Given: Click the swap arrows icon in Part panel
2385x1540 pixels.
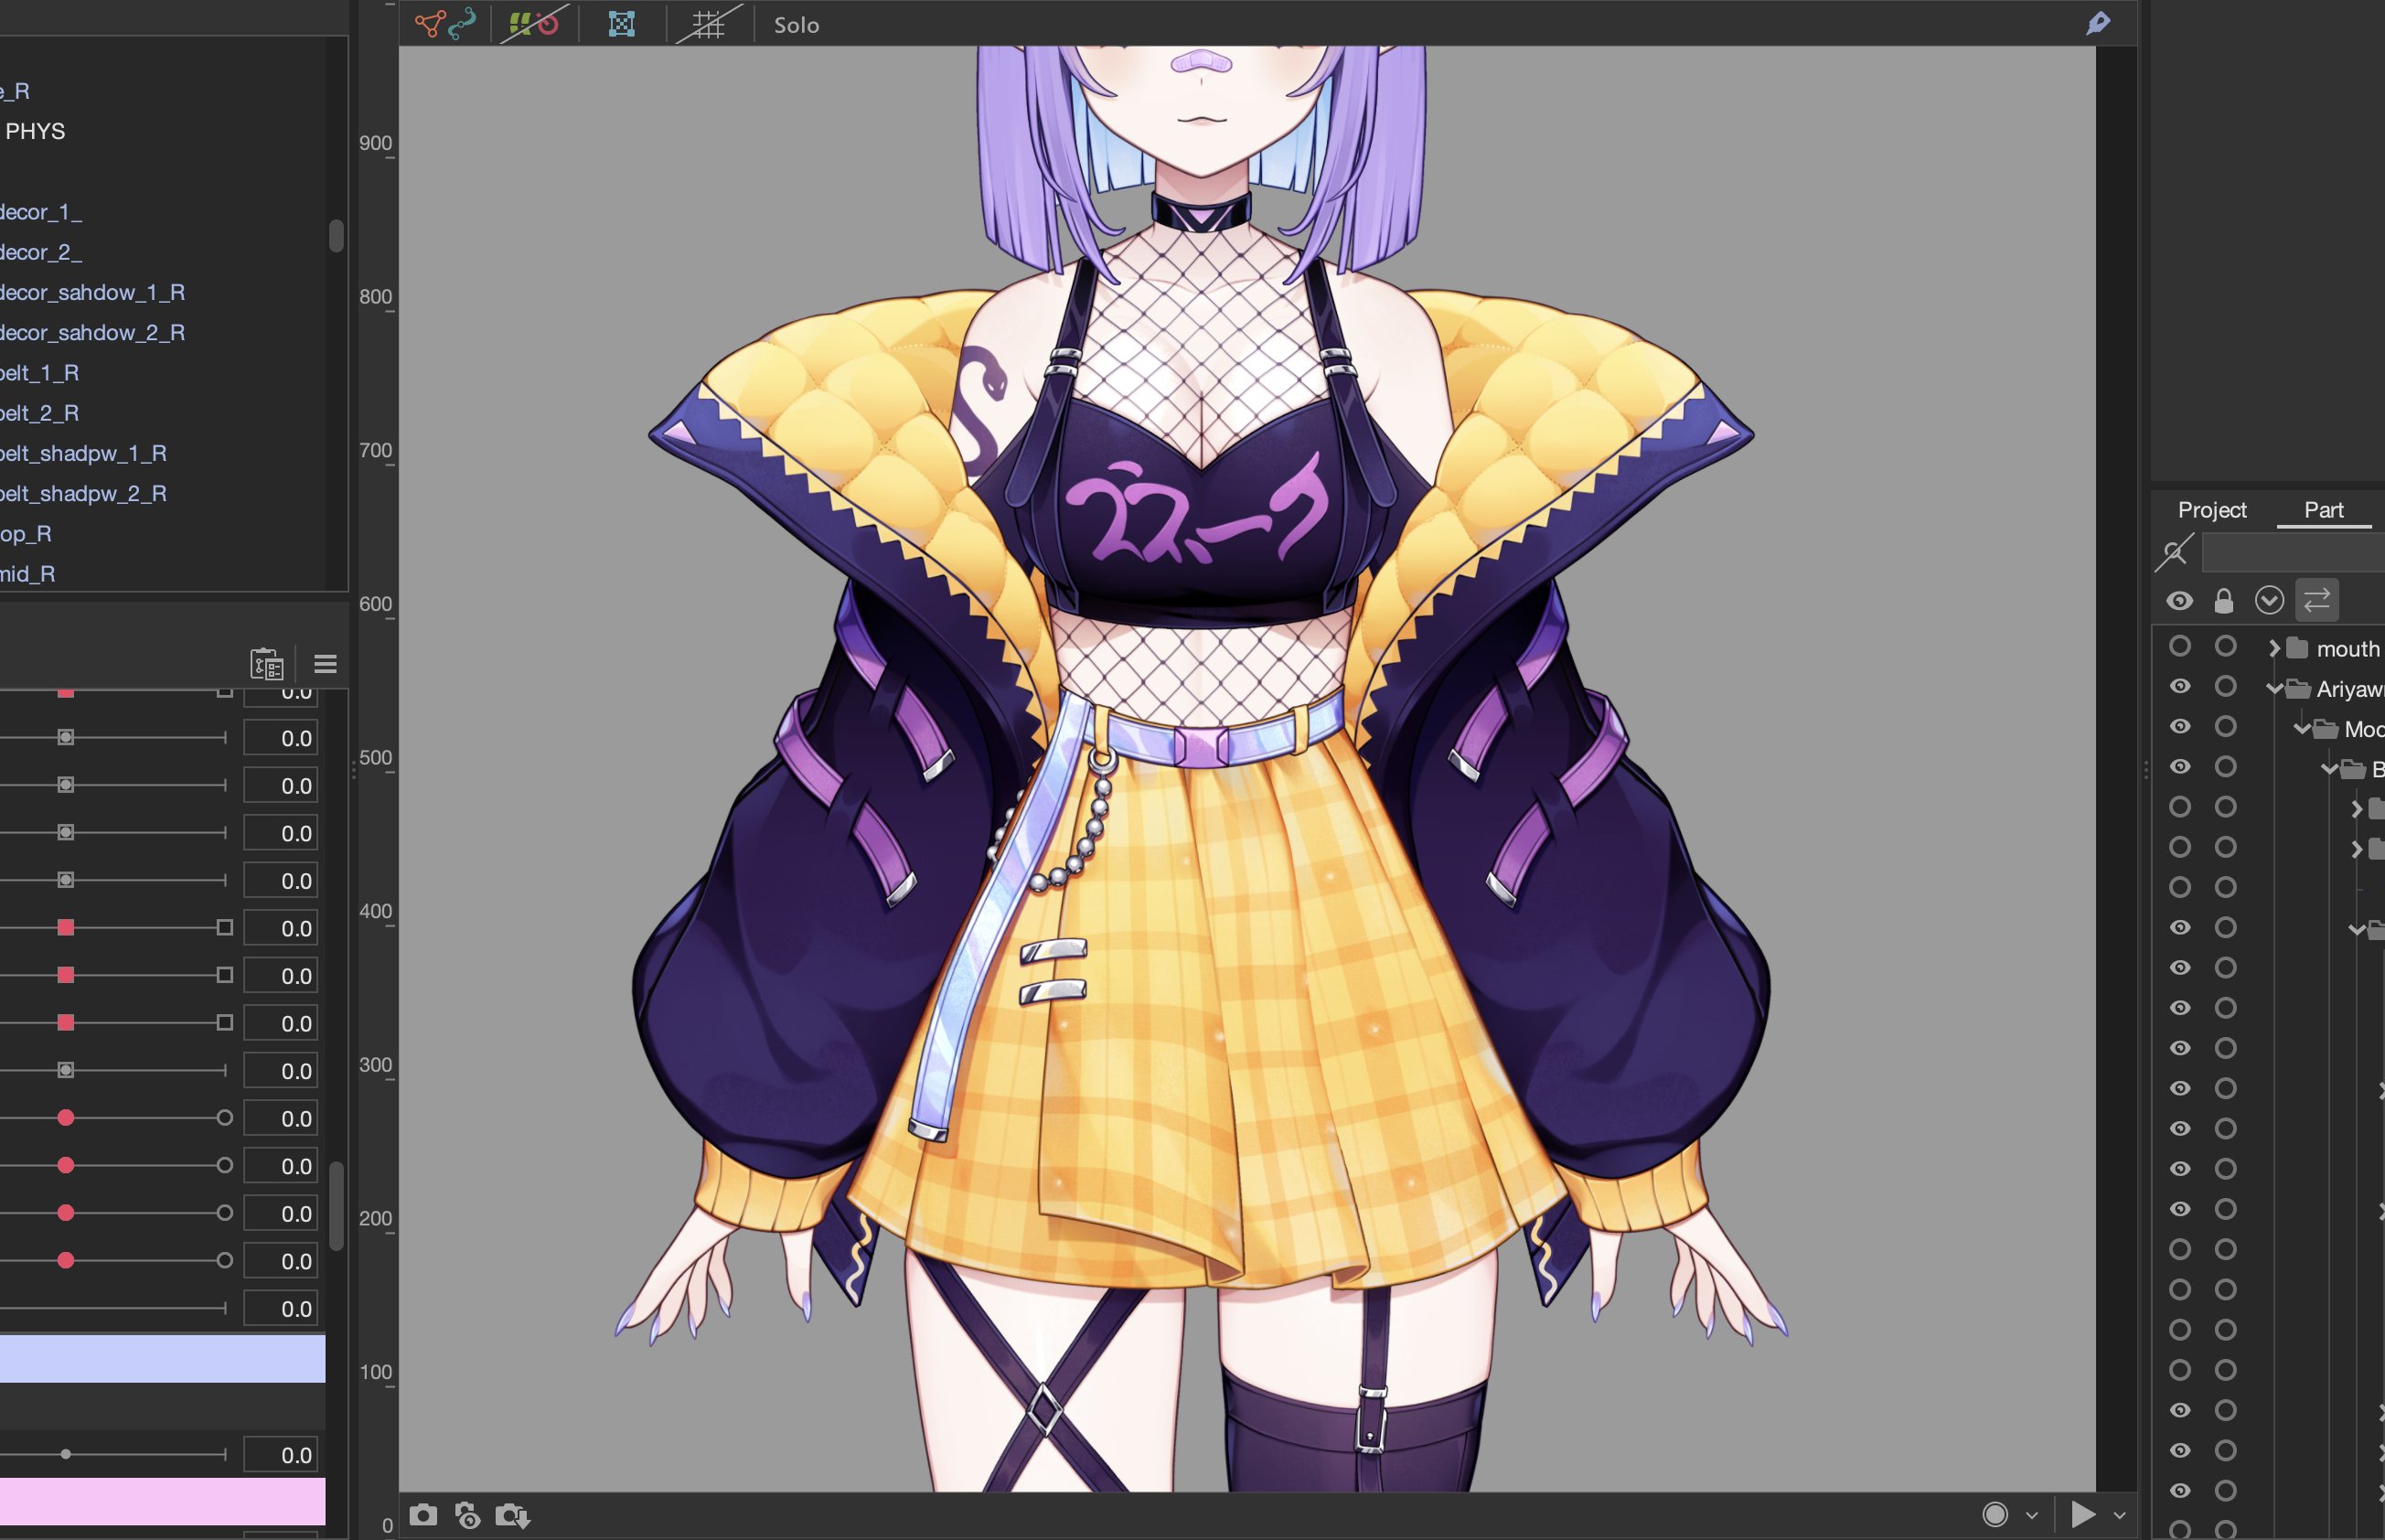Looking at the screenshot, I should coord(2317,600).
